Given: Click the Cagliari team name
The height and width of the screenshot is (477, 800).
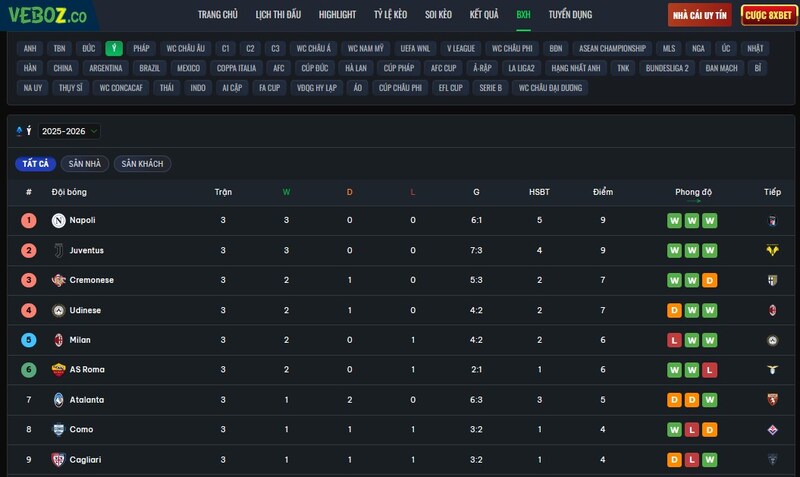Looking at the screenshot, I should coord(85,460).
